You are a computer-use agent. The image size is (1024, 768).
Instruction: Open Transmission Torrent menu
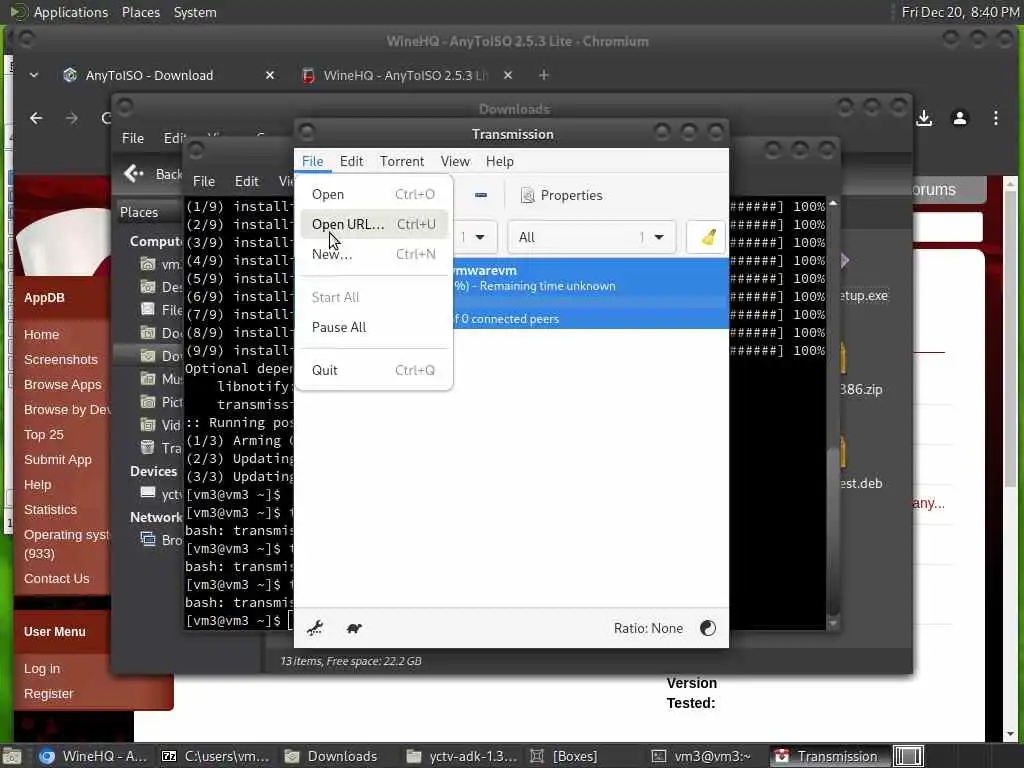click(402, 161)
